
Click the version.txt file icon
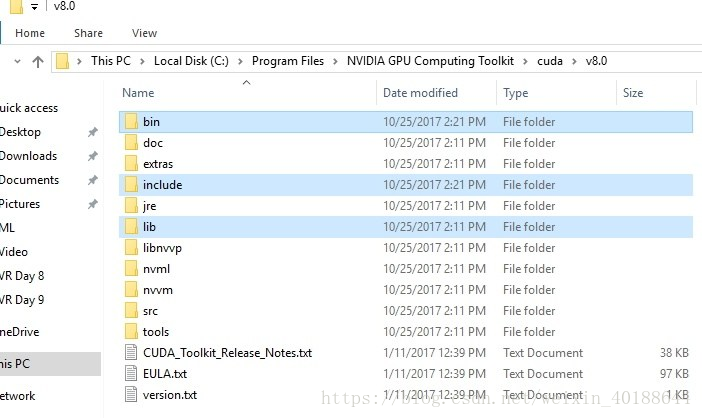[x=131, y=395]
